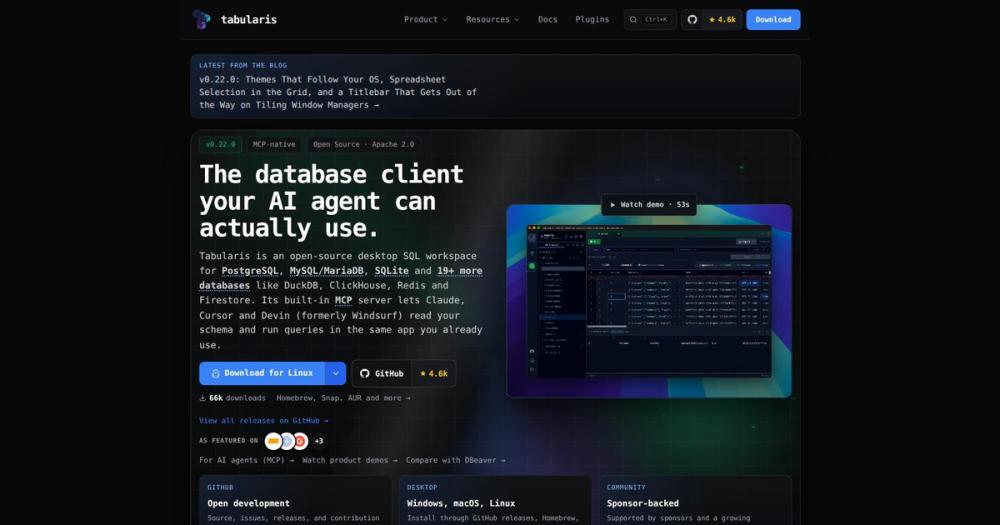The height and width of the screenshot is (525, 1000).
Task: Click the GitHub icon in header
Action: coord(692,19)
